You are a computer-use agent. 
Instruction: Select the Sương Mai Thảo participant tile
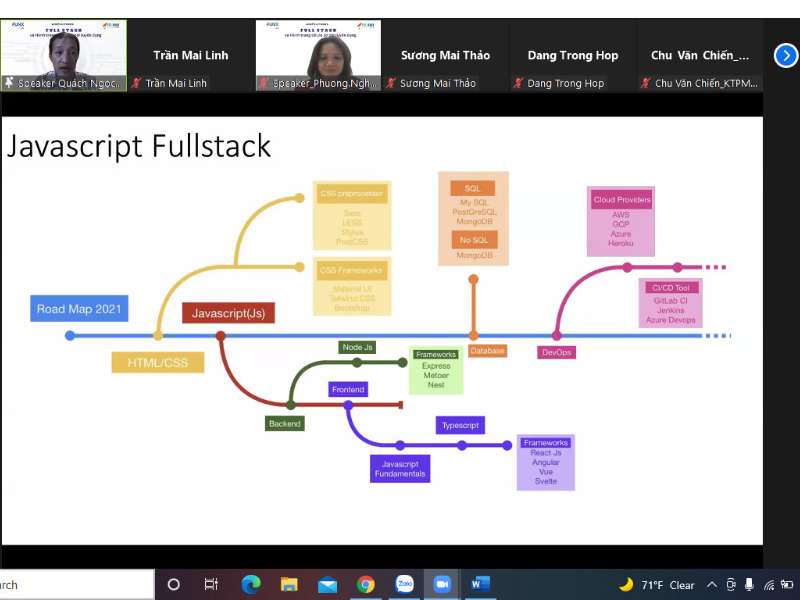[x=445, y=56]
